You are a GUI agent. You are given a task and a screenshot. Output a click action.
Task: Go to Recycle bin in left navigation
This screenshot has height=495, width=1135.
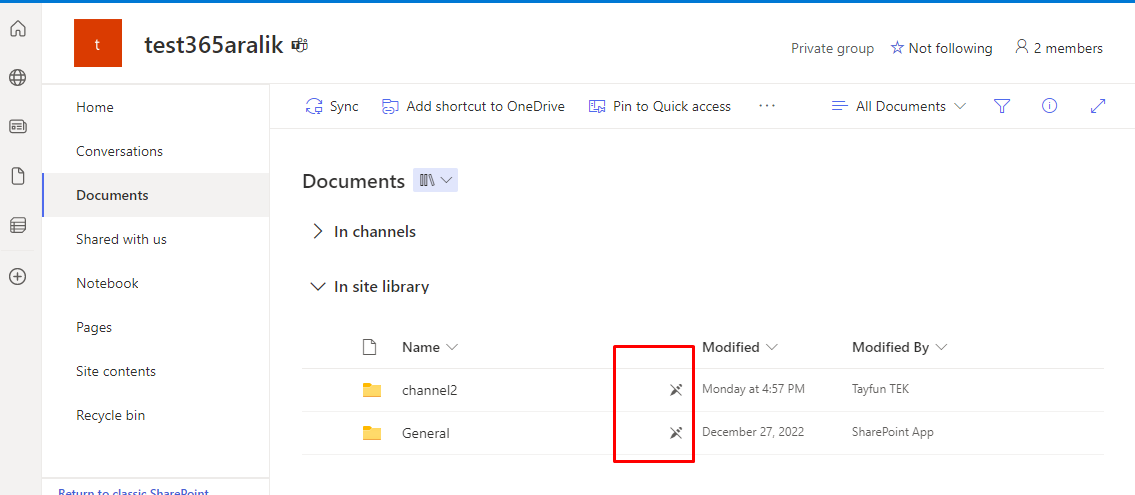point(110,415)
